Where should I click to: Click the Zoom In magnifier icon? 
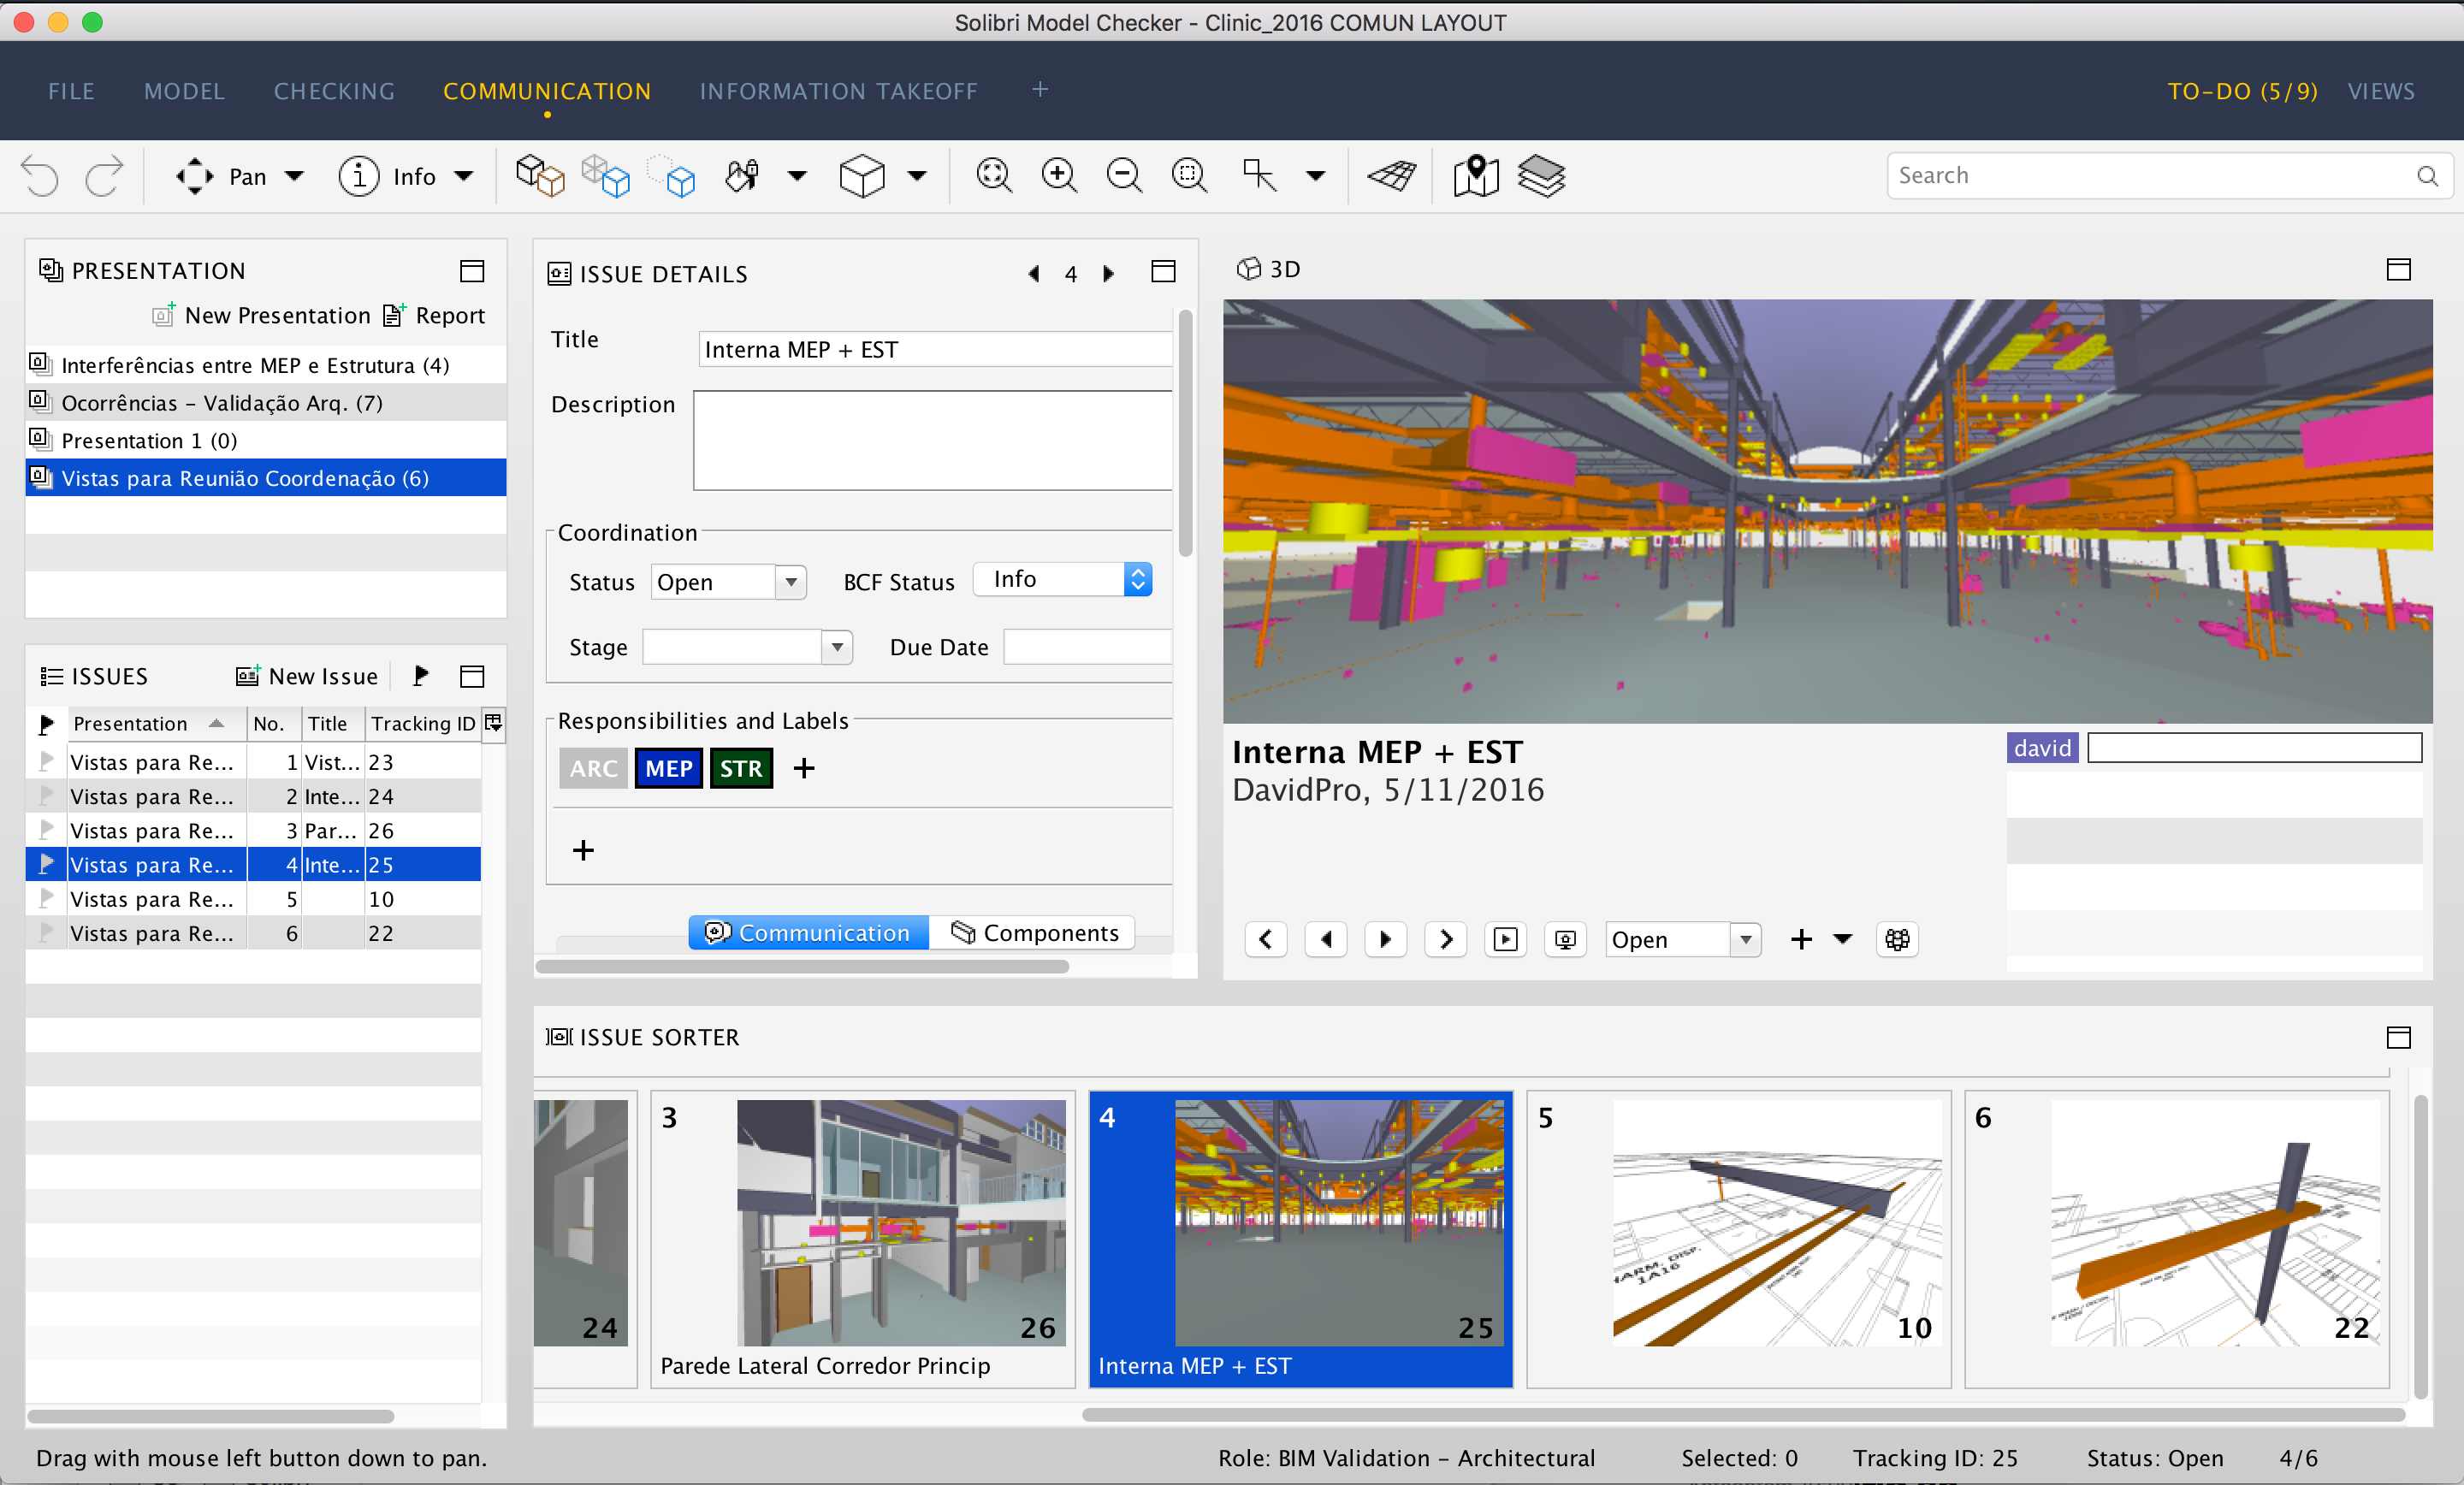click(1058, 176)
